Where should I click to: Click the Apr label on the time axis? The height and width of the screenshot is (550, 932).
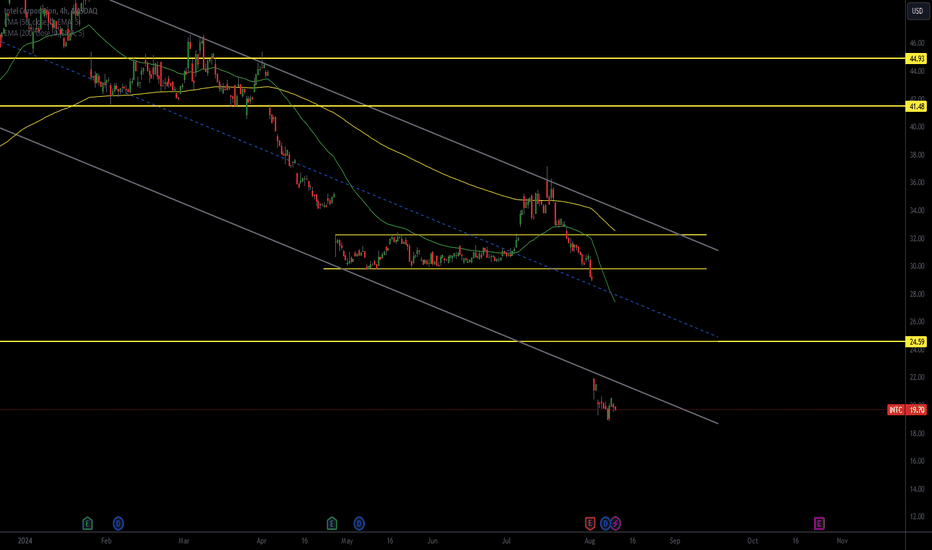tap(262, 541)
